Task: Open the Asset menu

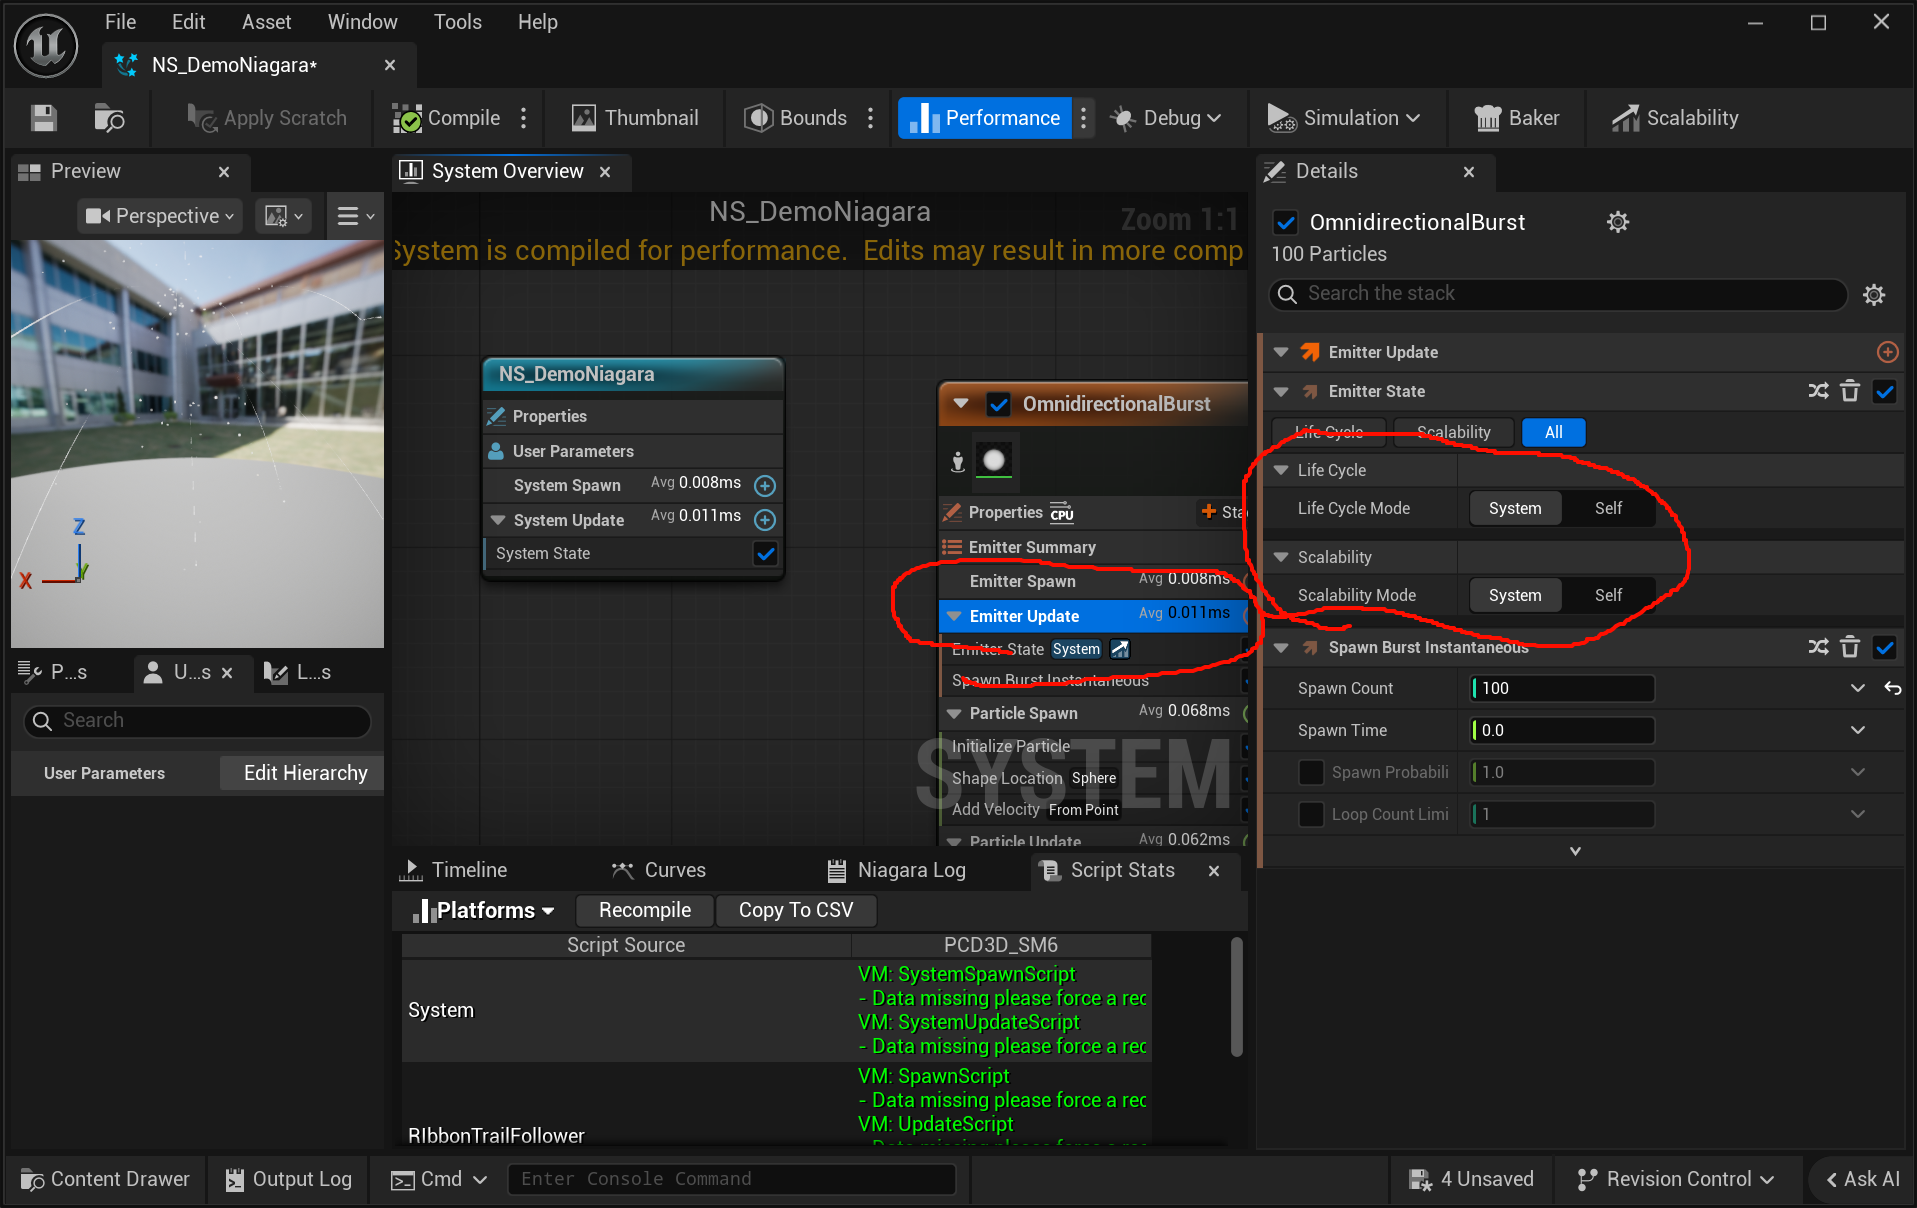Action: point(266,22)
